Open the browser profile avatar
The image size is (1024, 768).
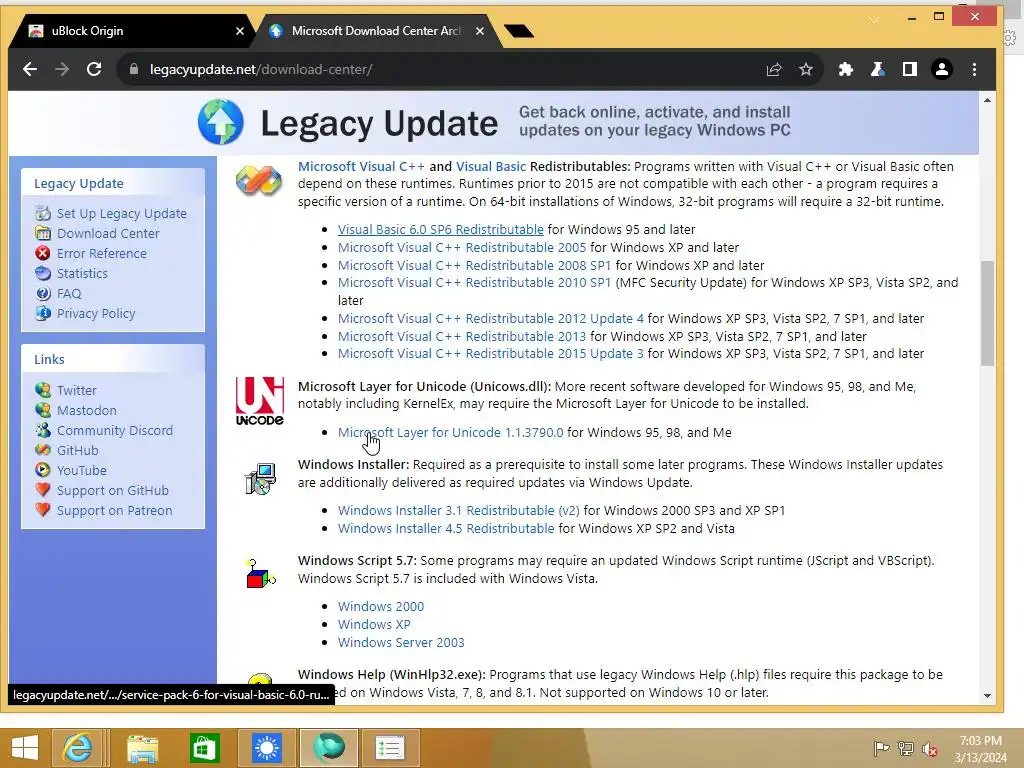pos(942,69)
